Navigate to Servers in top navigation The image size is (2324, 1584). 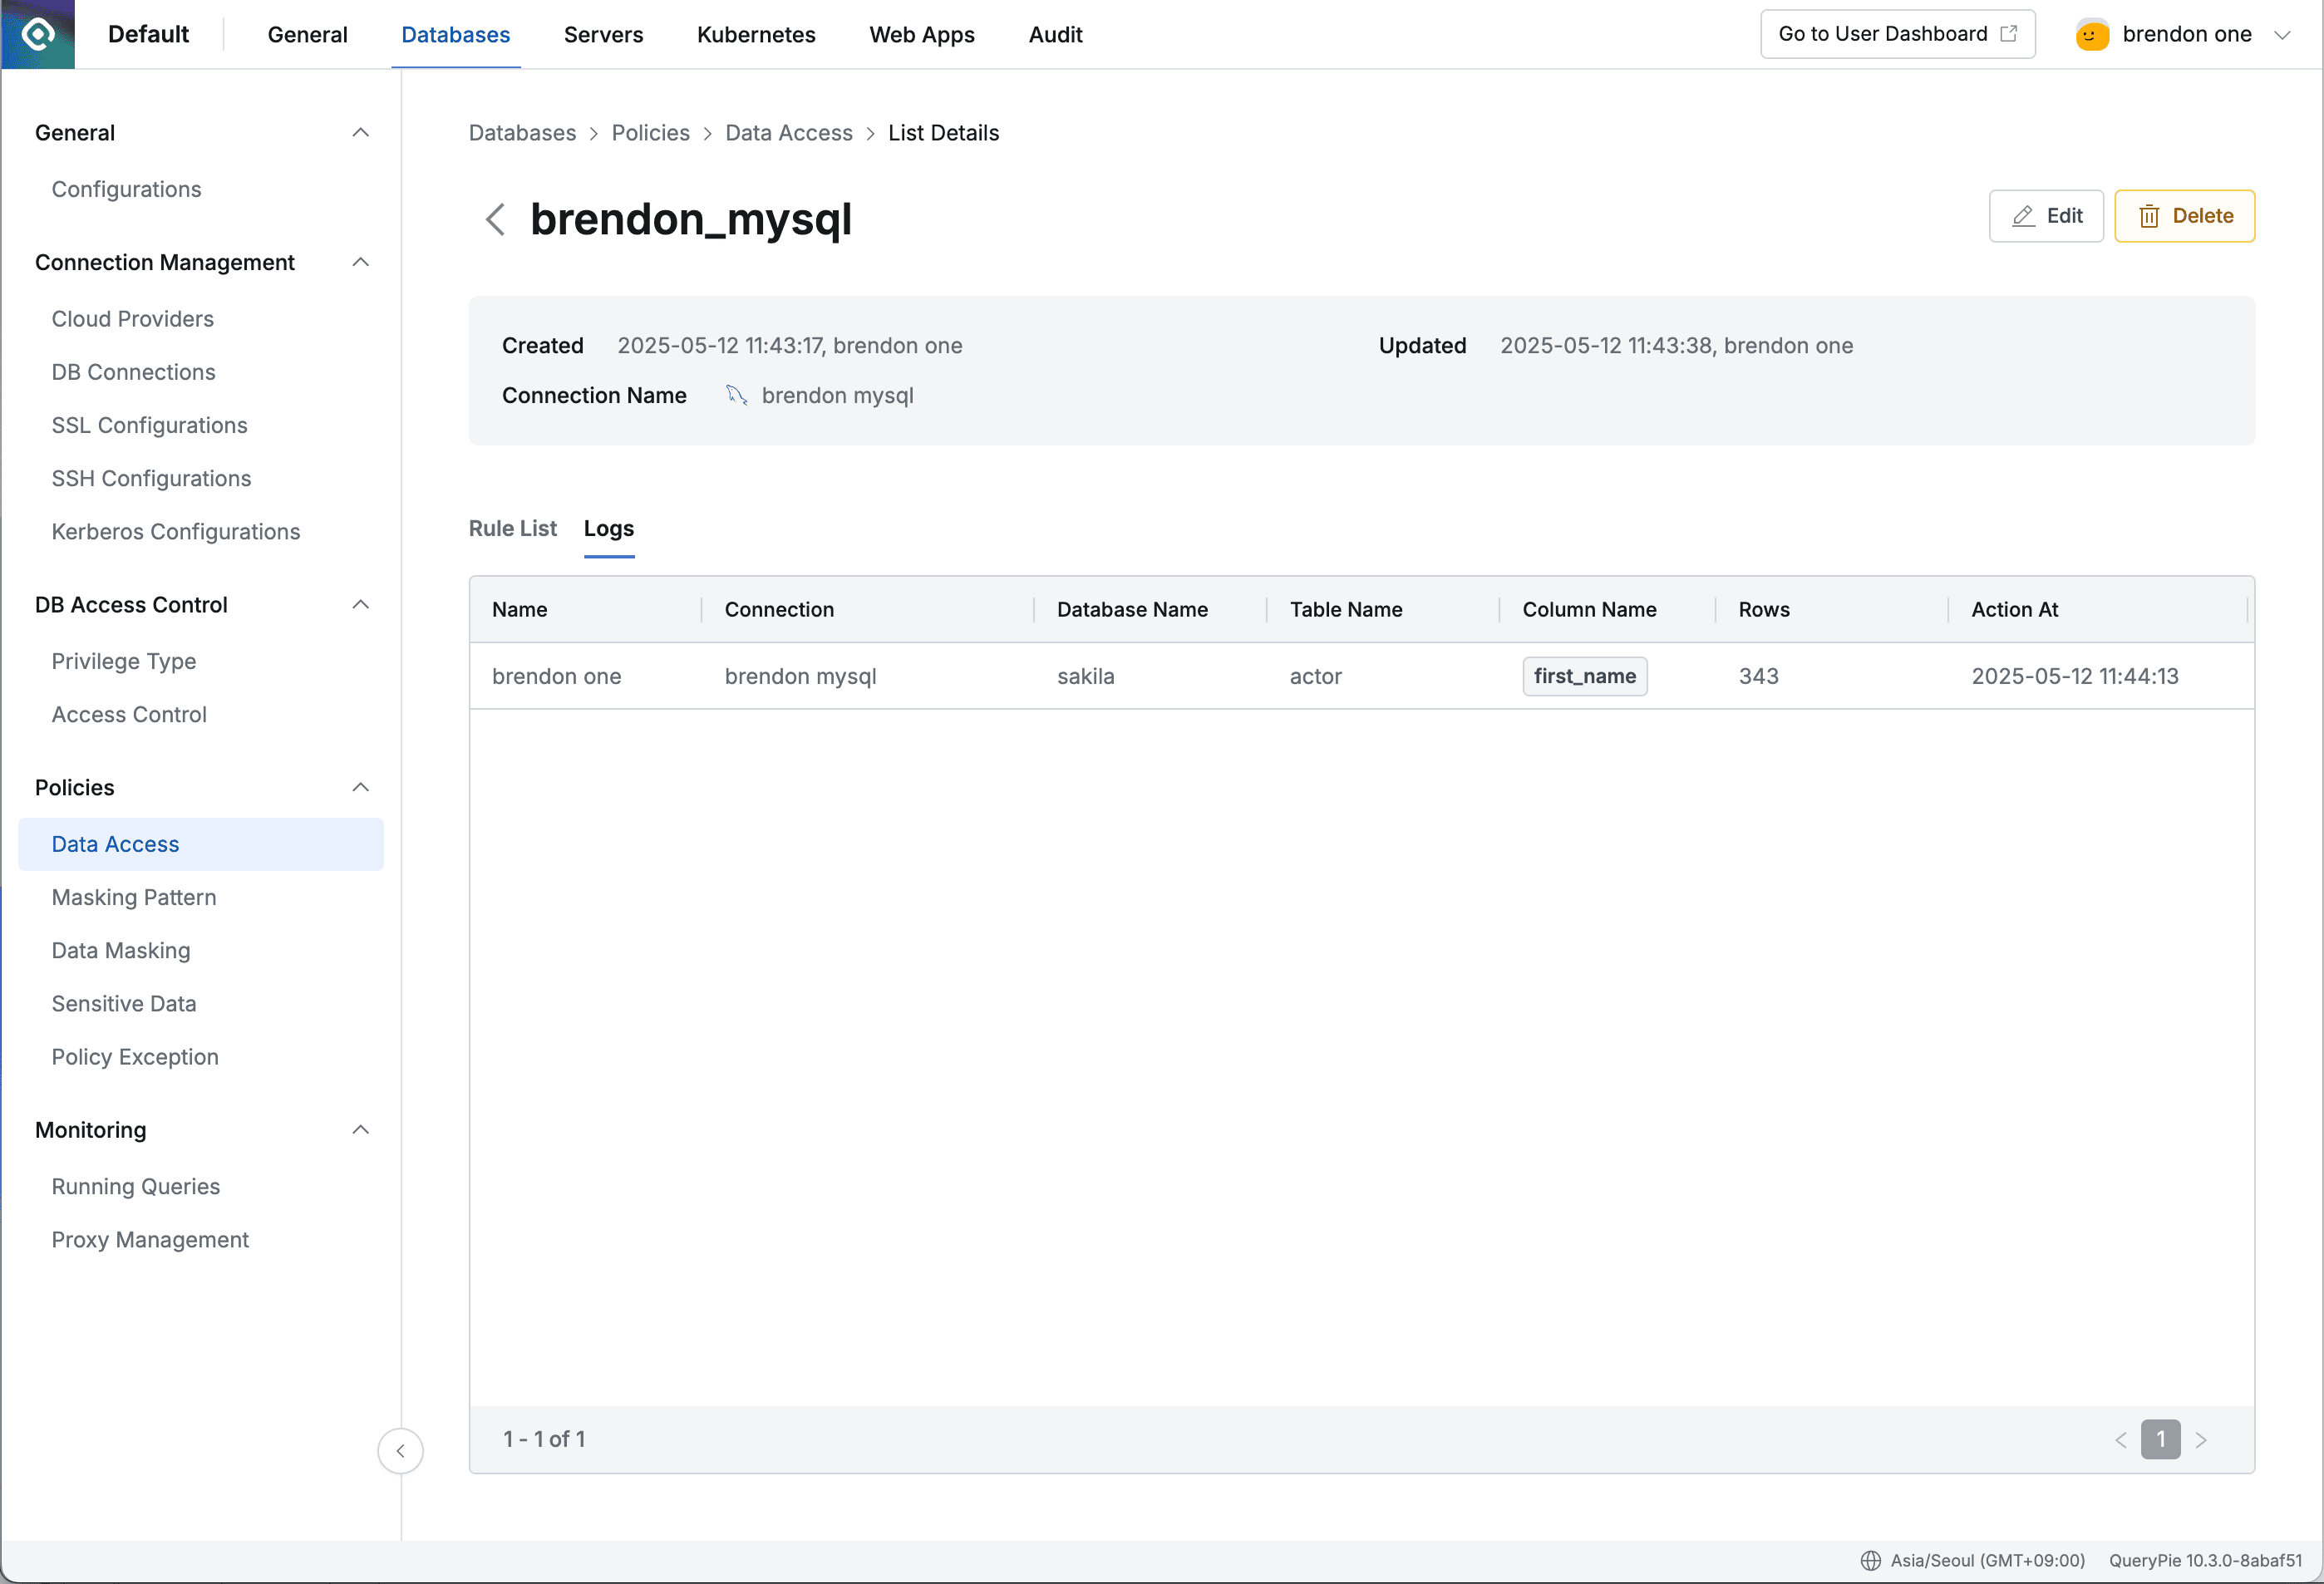(x=603, y=34)
